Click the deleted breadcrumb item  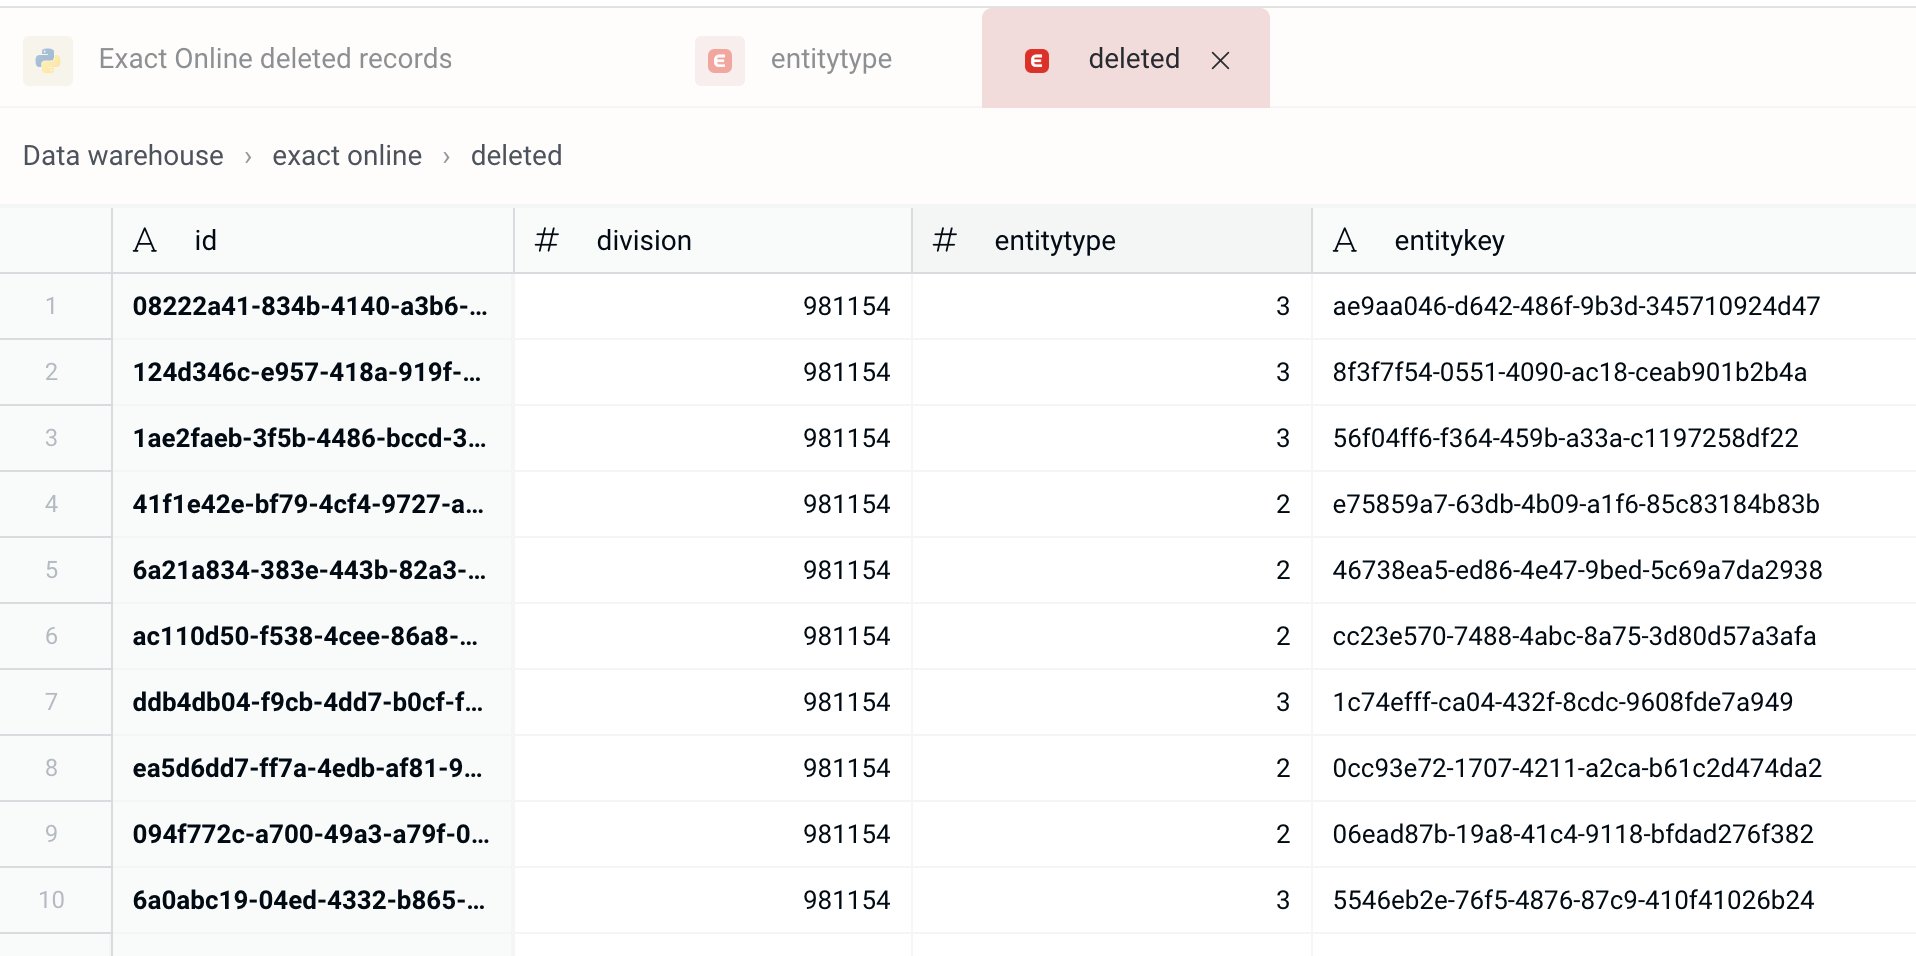point(516,156)
